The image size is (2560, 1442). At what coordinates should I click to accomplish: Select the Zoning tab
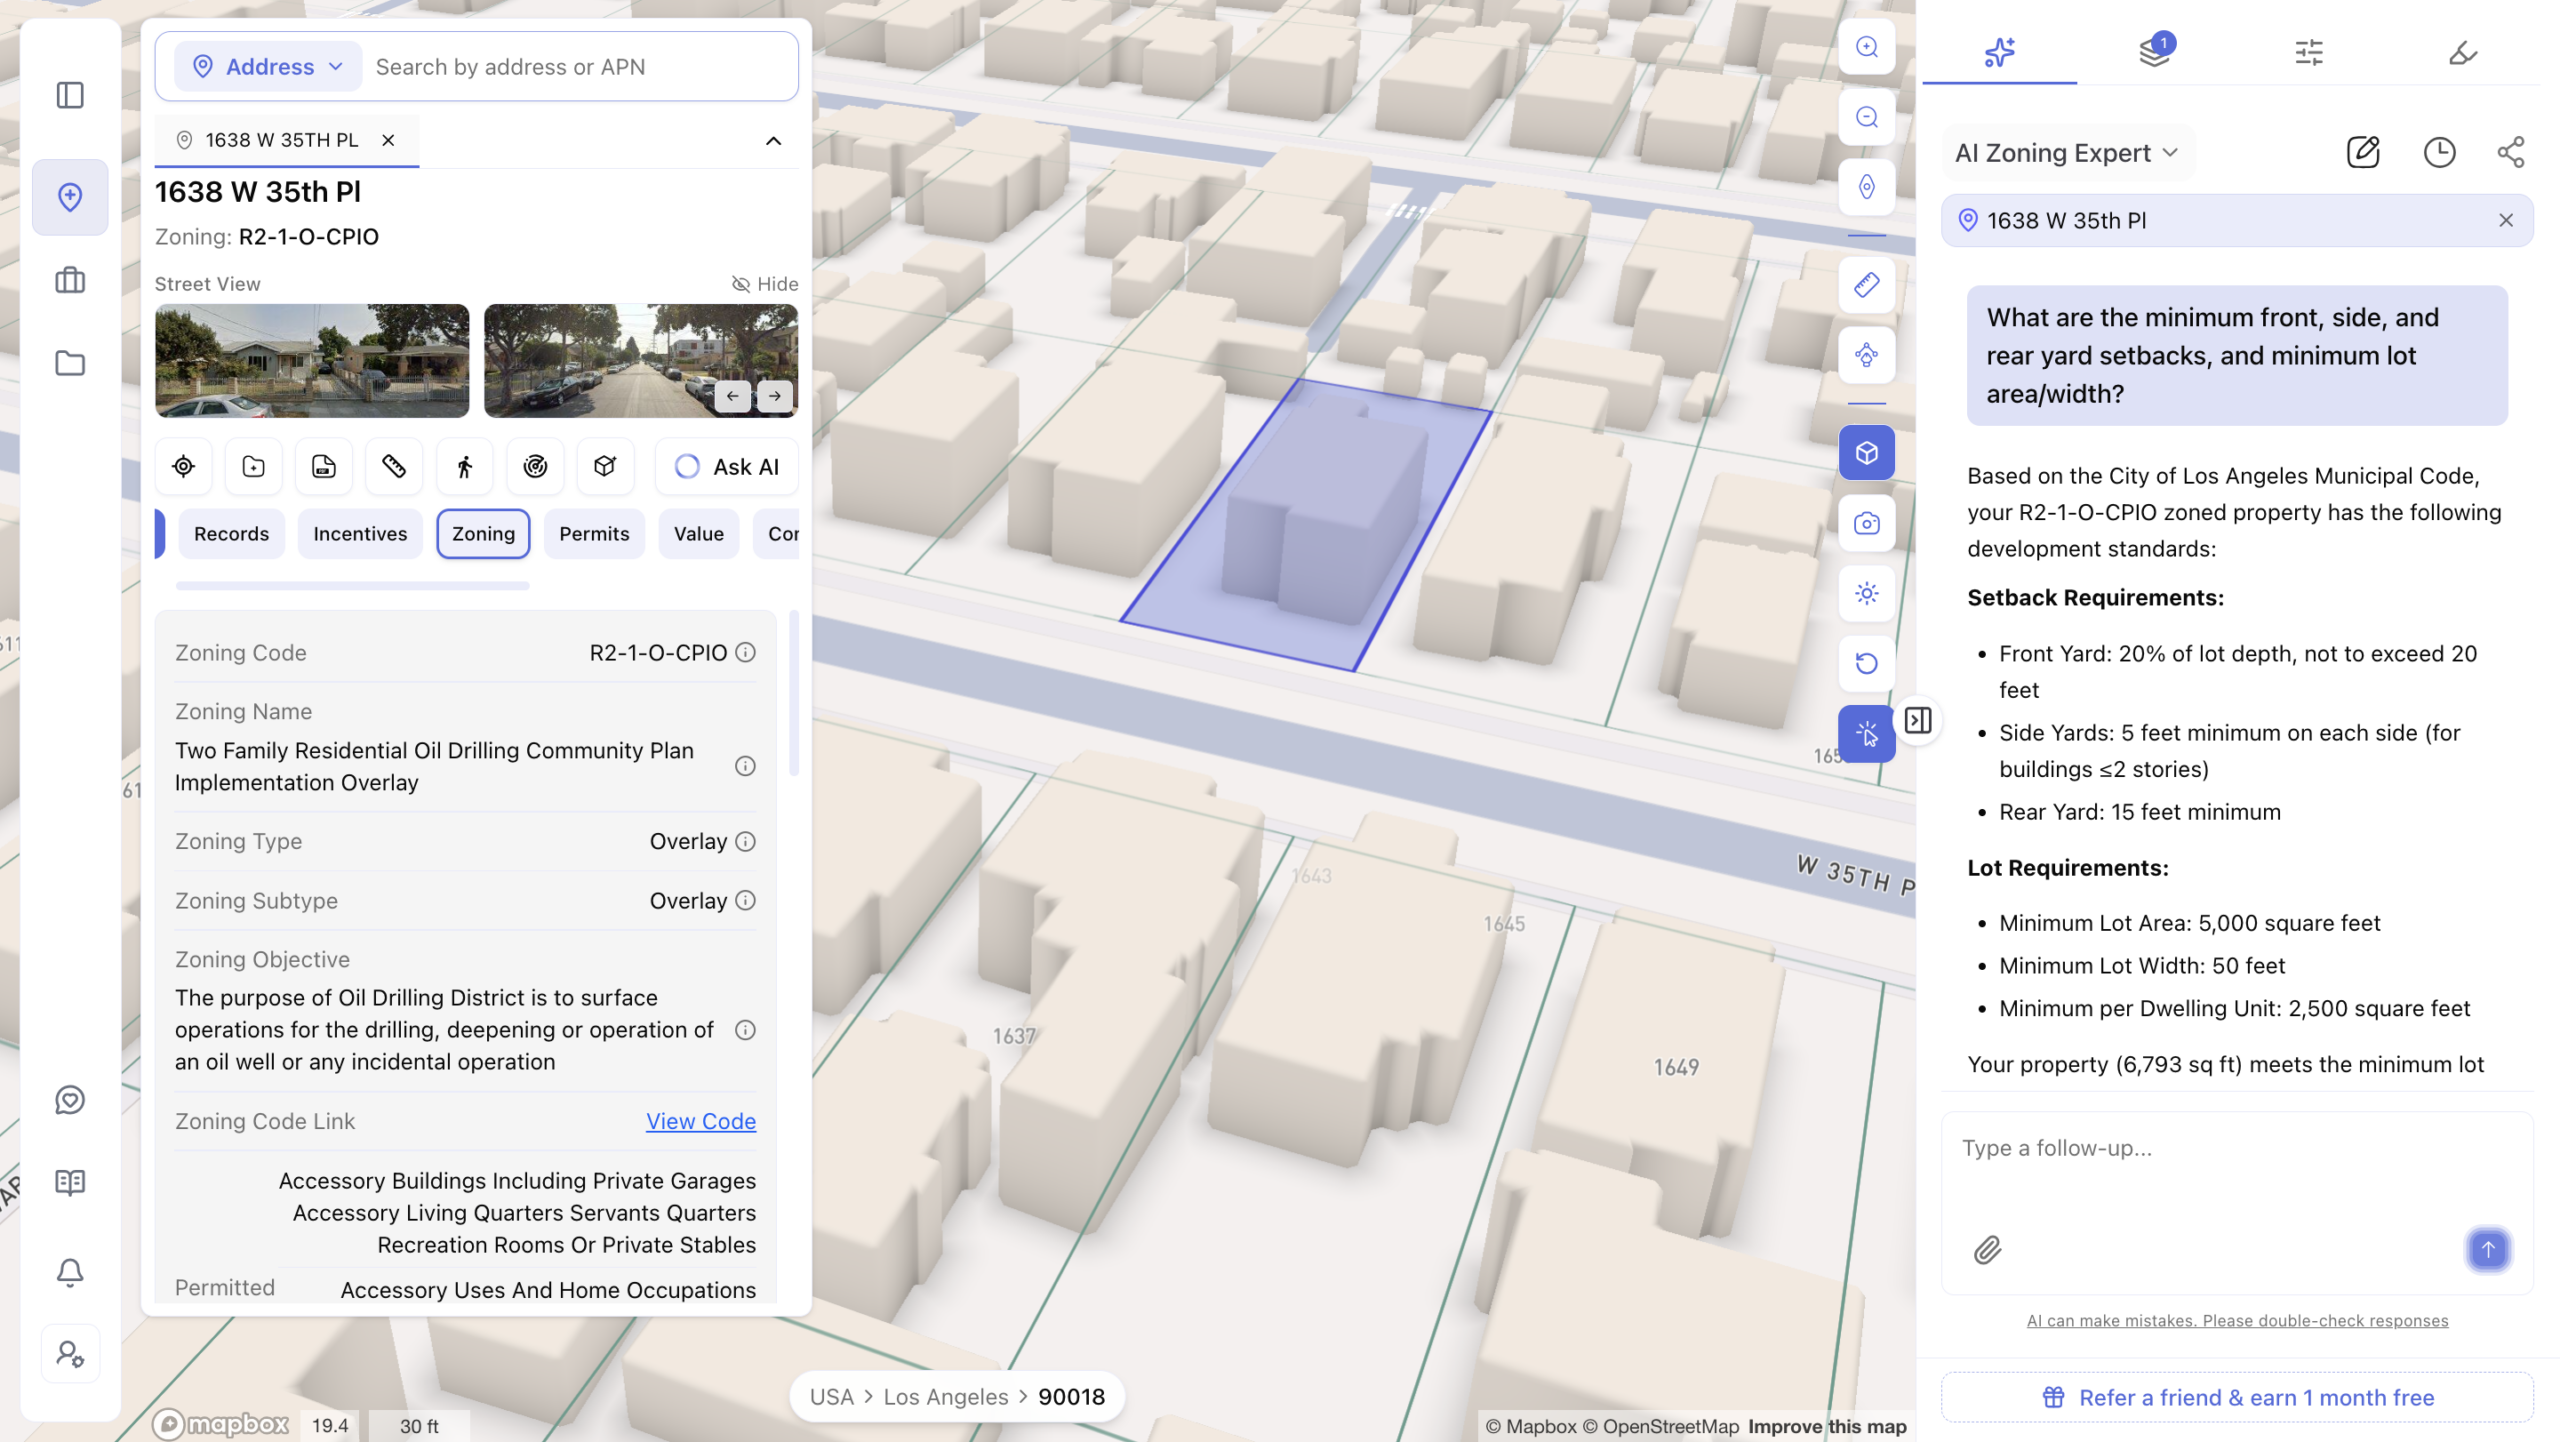point(483,534)
